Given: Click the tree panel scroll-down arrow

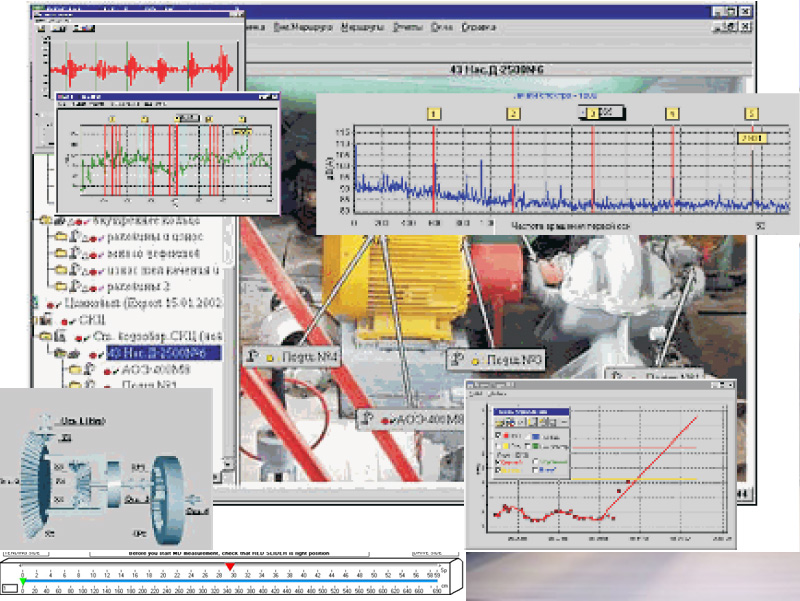Looking at the screenshot, I should pyautogui.click(x=228, y=464).
